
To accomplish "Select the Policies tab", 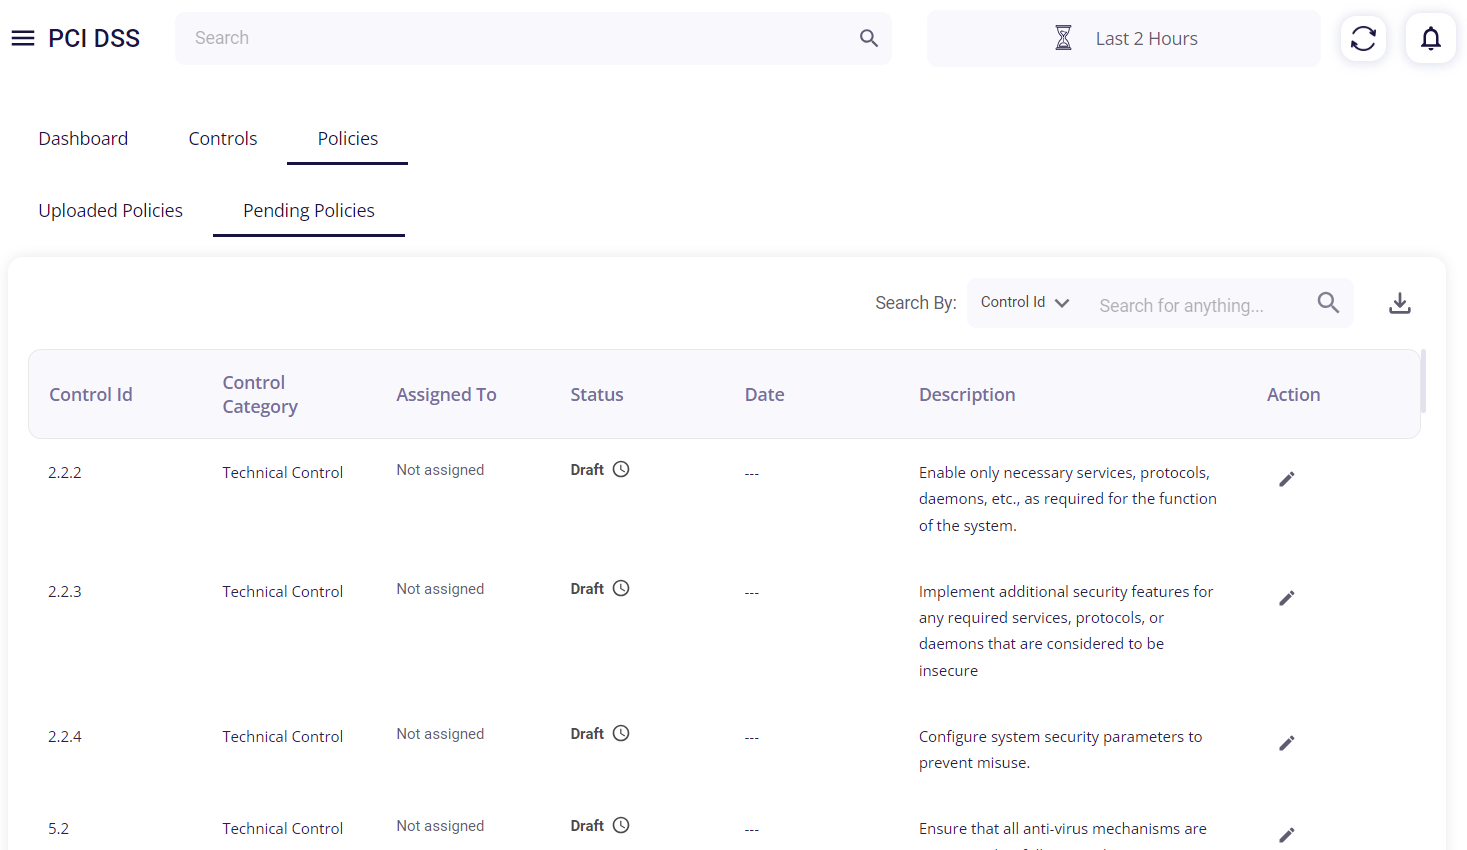I will tap(348, 139).
